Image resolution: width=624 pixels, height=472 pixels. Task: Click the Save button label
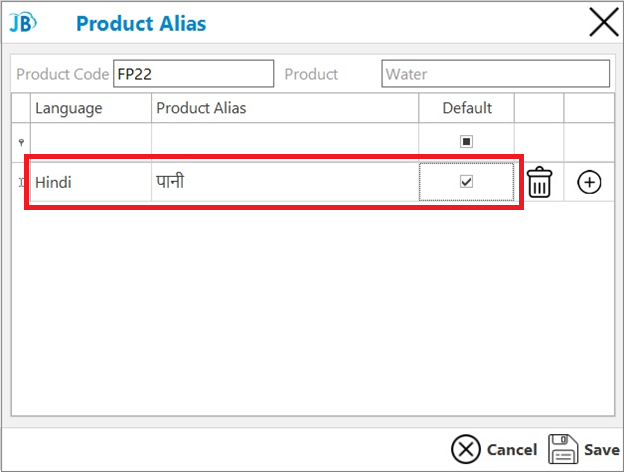[602, 450]
